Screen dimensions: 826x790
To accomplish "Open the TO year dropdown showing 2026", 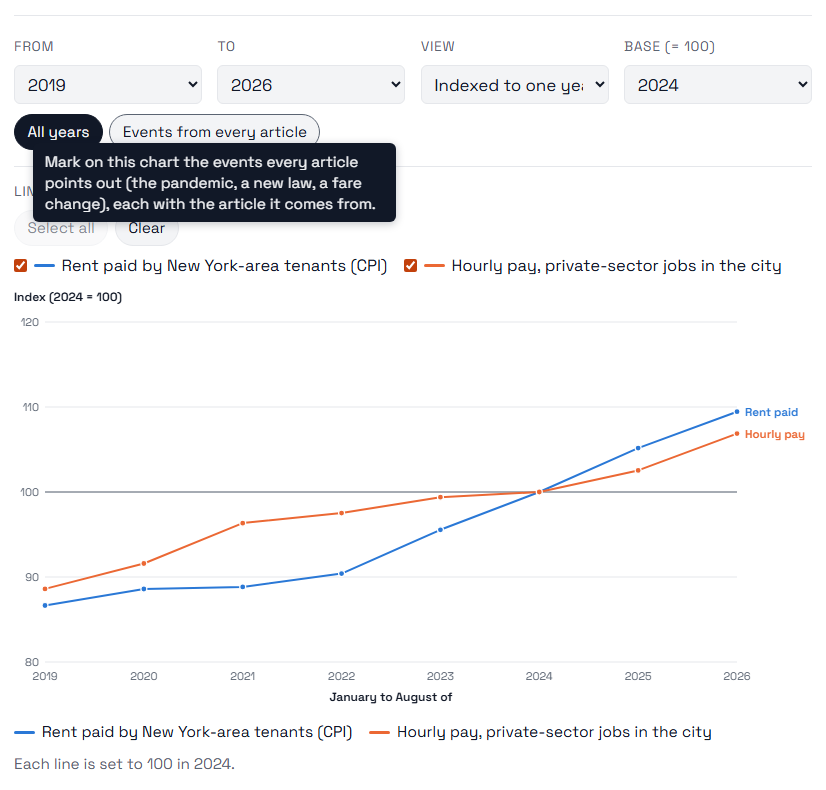I will (311, 85).
